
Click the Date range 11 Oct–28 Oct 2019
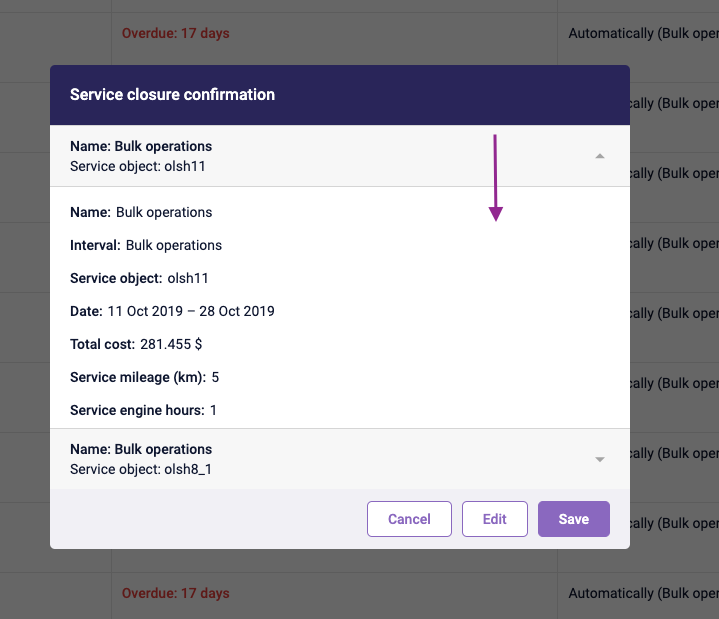[191, 311]
